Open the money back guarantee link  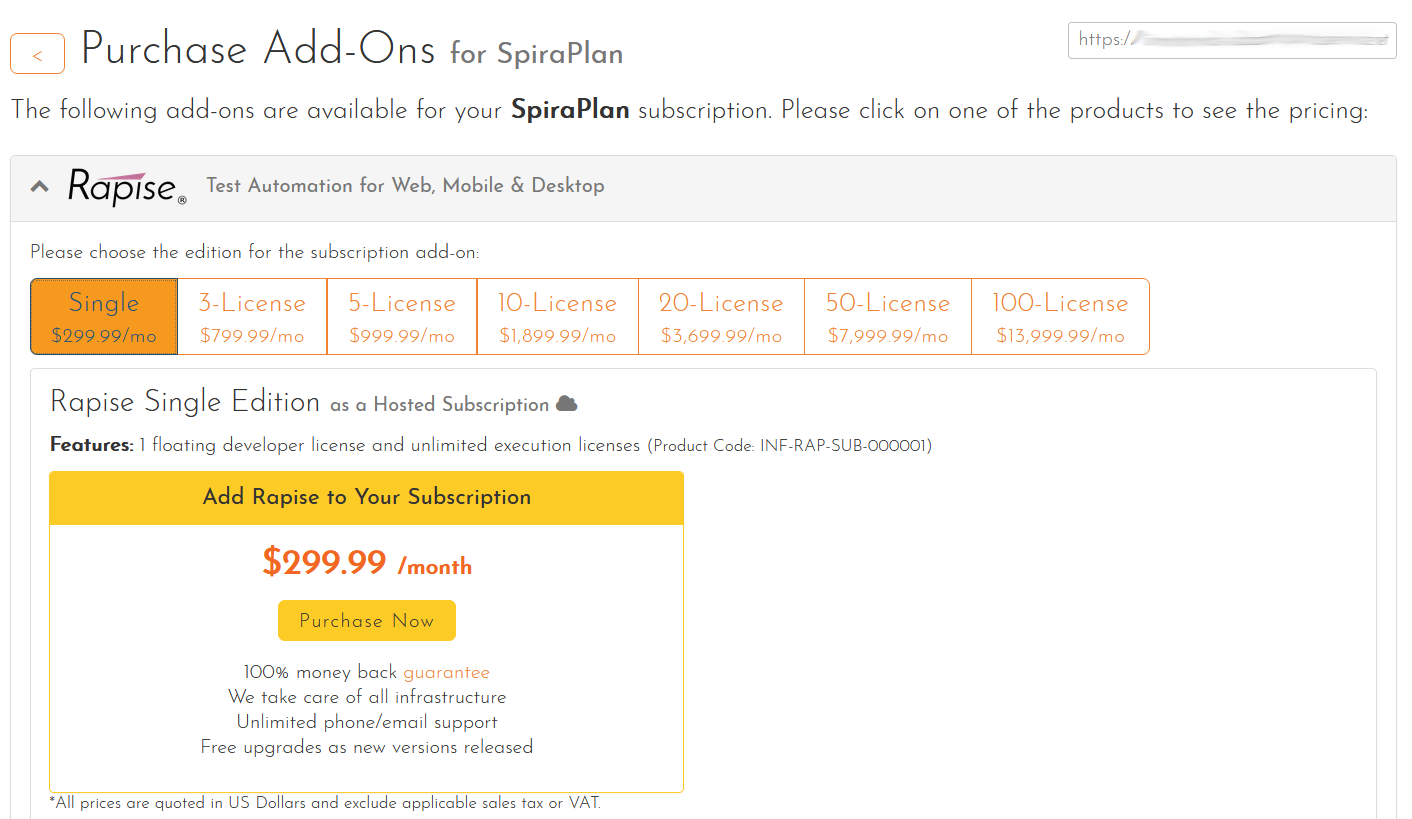point(446,672)
